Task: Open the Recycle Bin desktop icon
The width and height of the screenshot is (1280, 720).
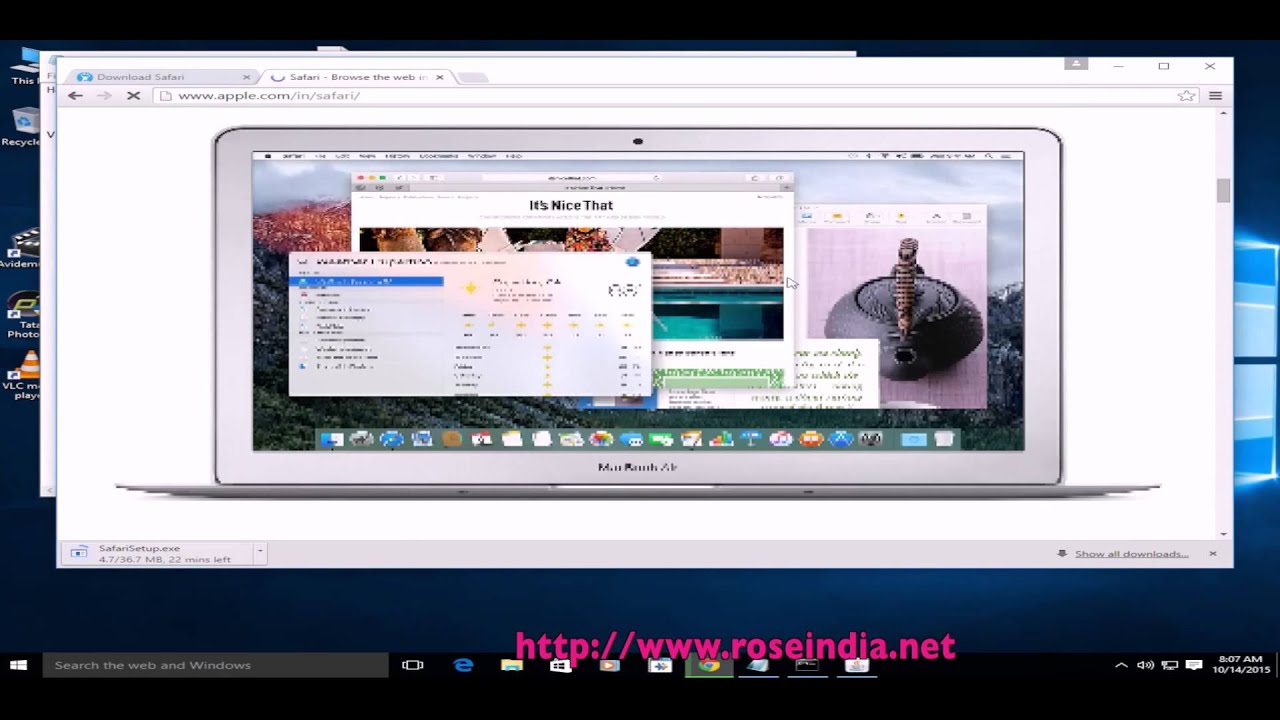Action: [x=20, y=128]
